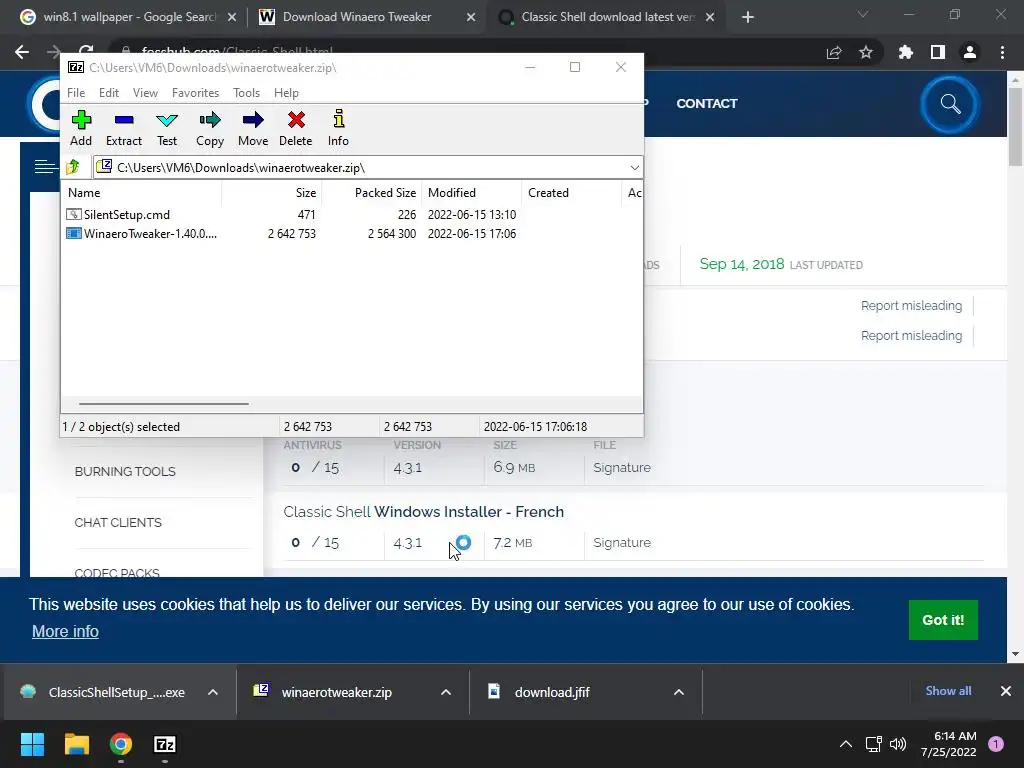Open Classic Shell Windows Installer - French link
This screenshot has width=1024, height=768.
tap(423, 511)
